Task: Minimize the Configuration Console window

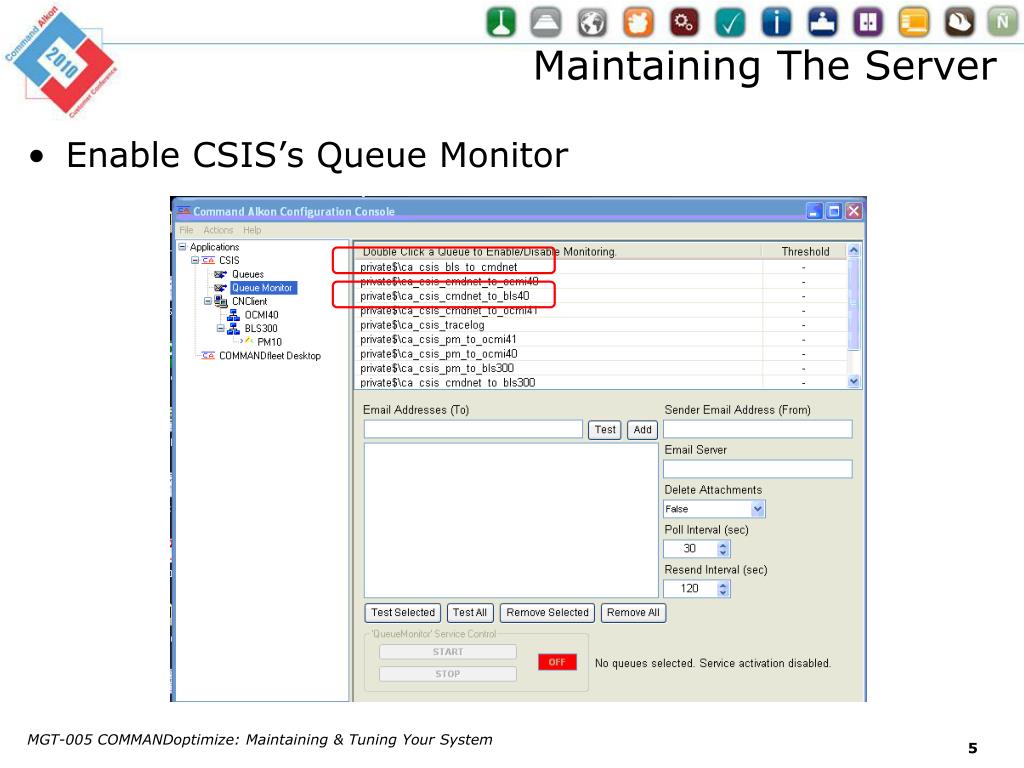Action: [x=814, y=211]
